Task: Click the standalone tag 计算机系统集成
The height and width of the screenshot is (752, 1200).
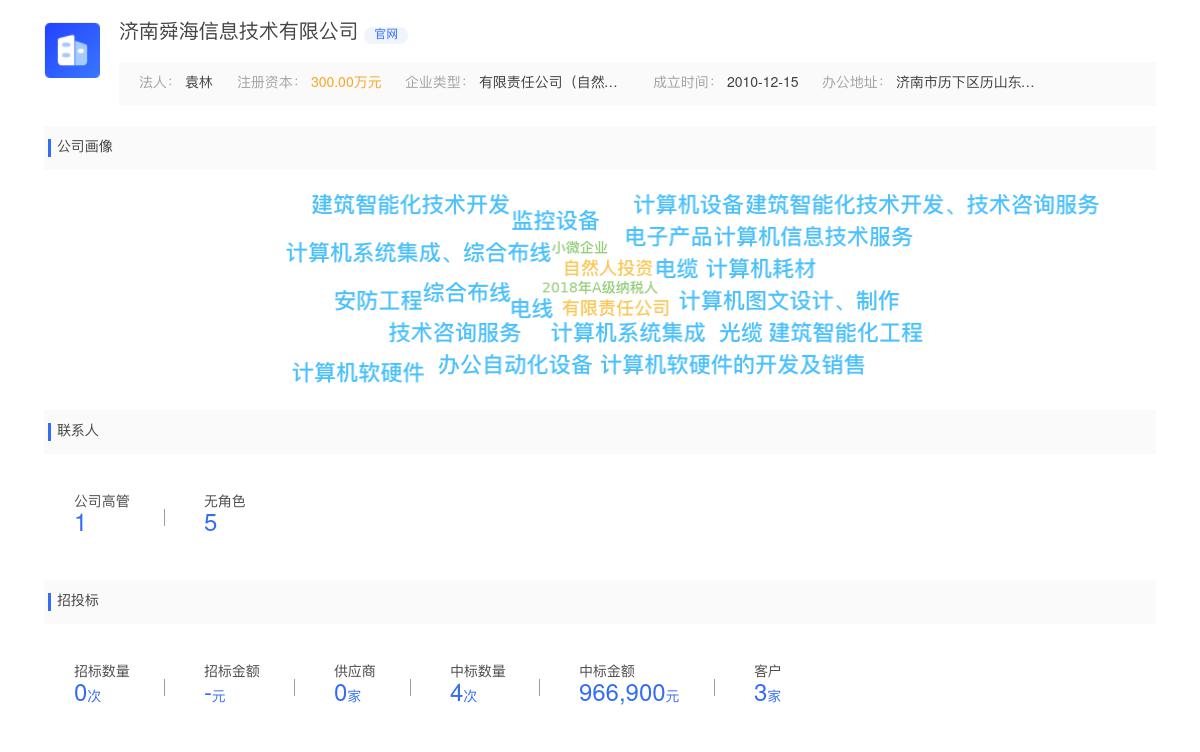Action: tap(628, 333)
